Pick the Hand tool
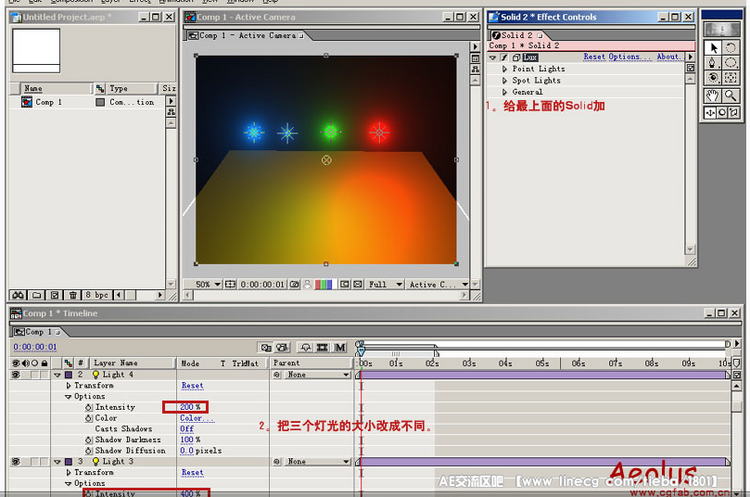Screen dimensions: 750x497 pyautogui.click(x=713, y=96)
